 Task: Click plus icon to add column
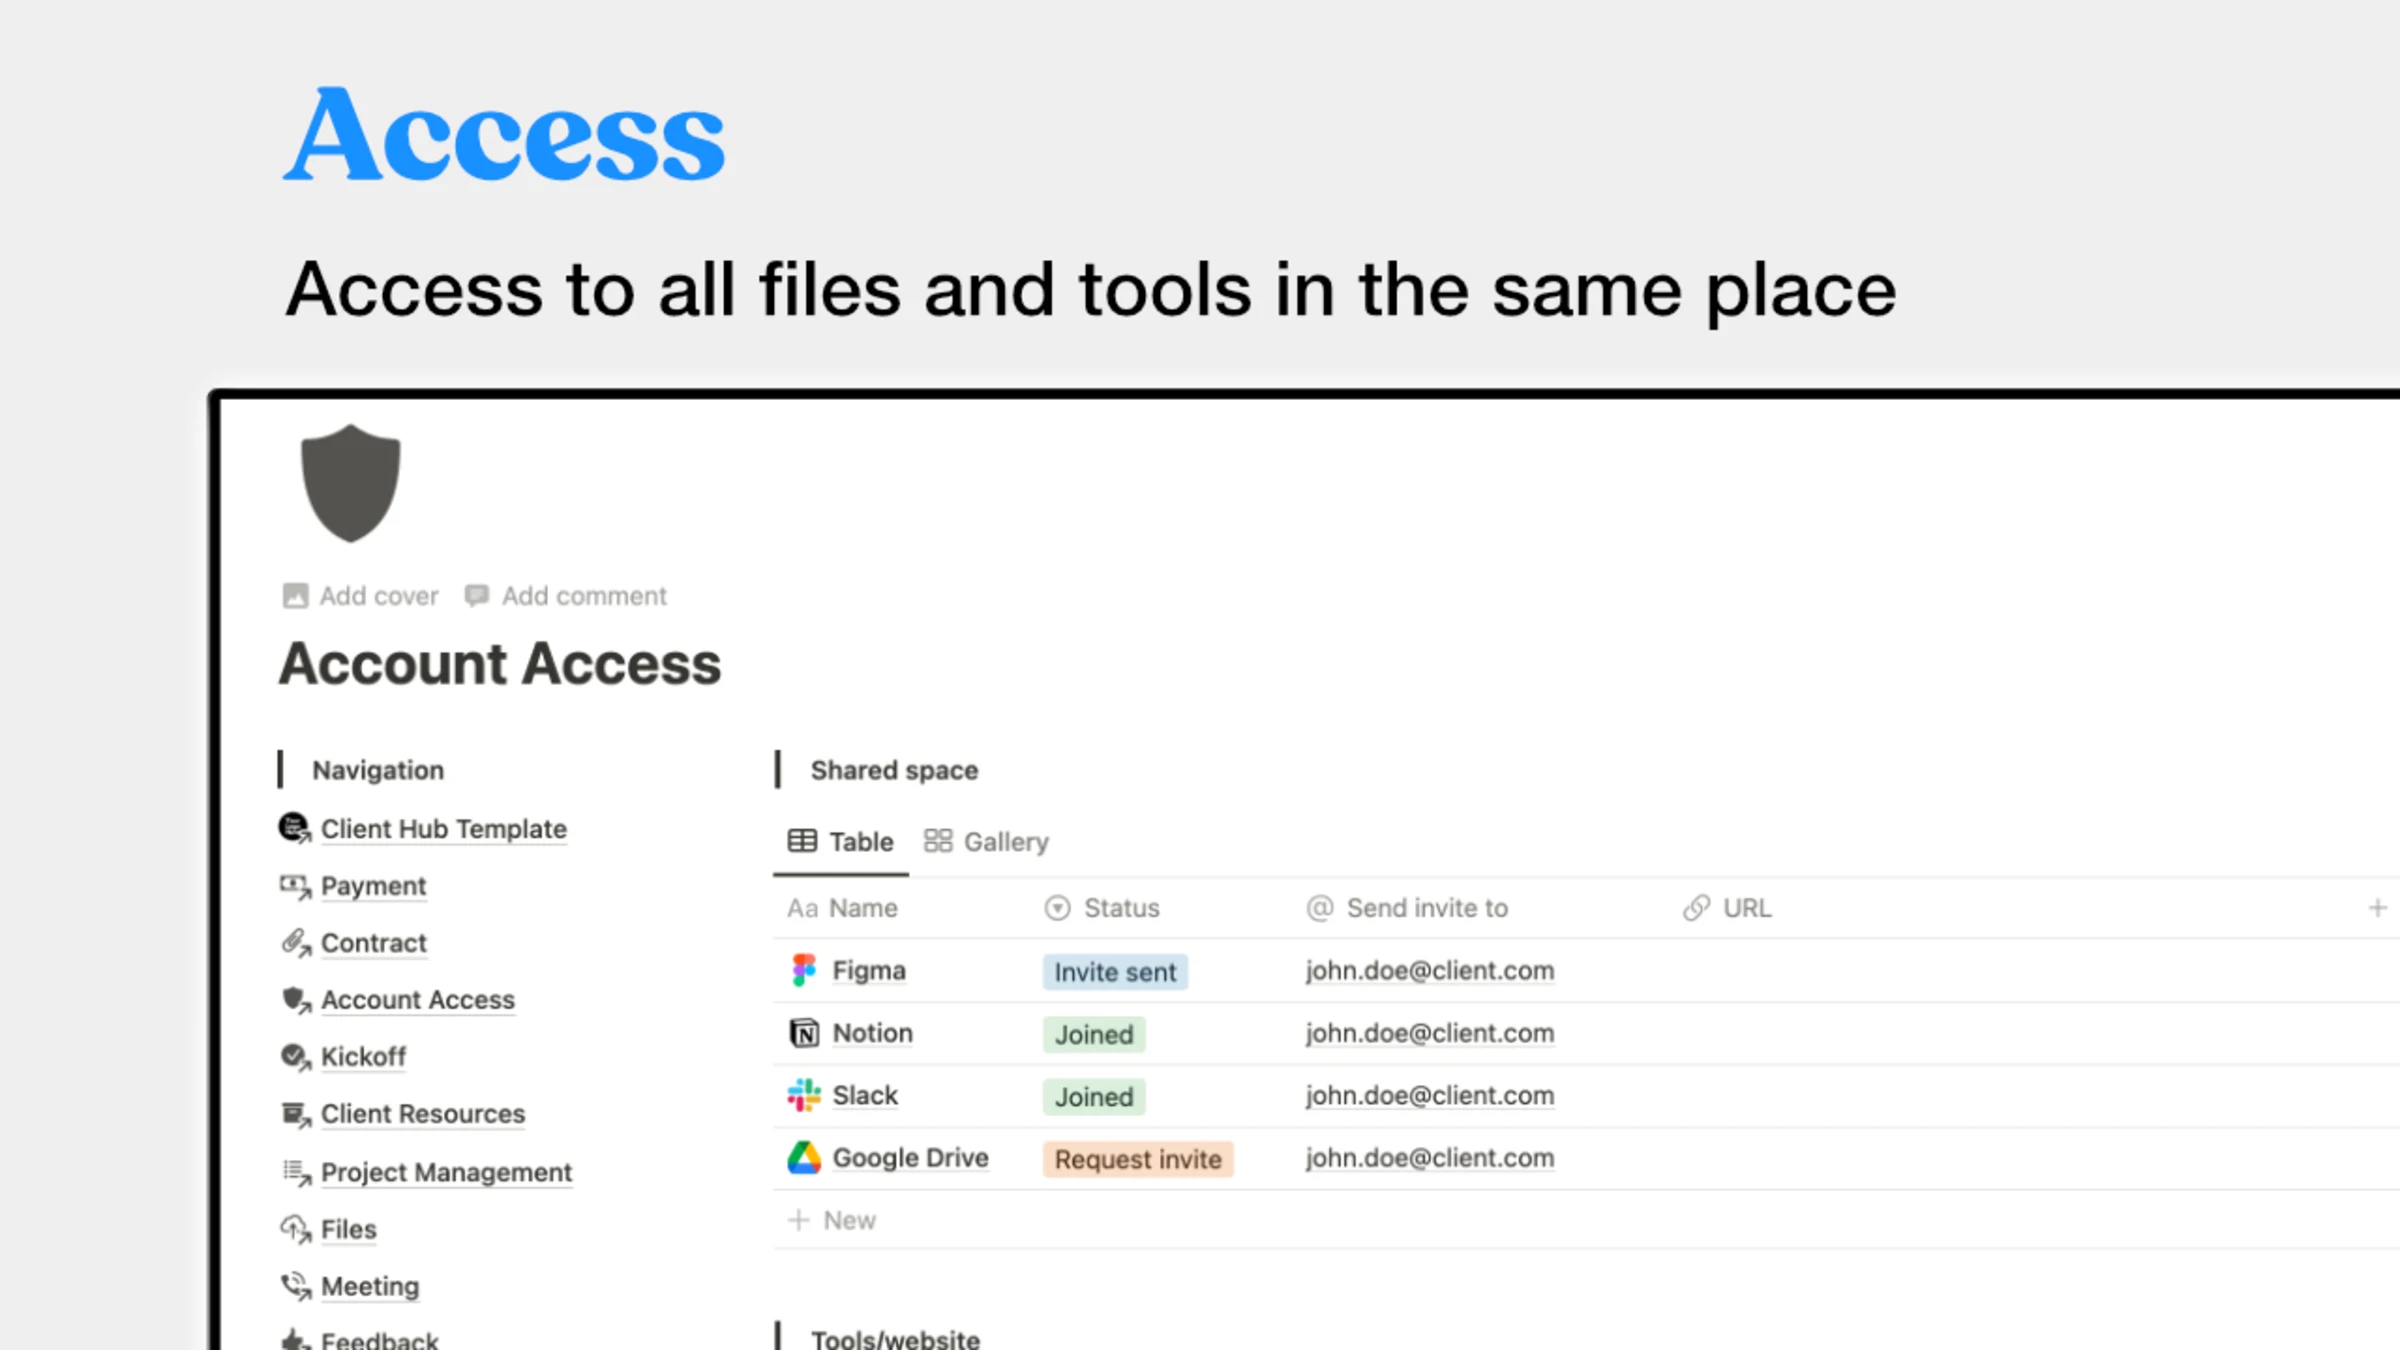(x=2377, y=908)
